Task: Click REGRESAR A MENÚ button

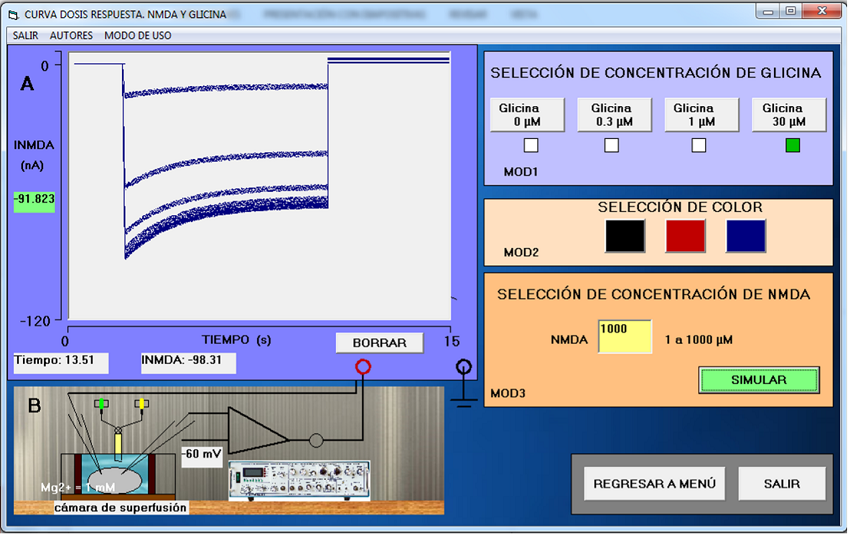Action: (654, 484)
